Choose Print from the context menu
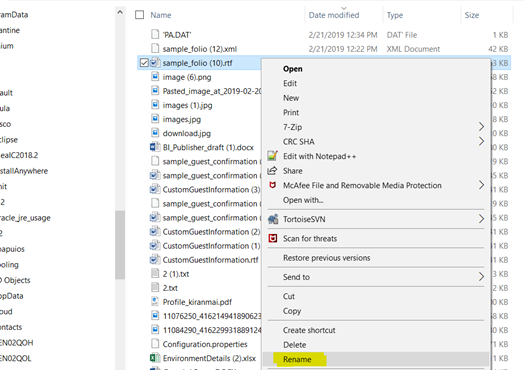Screen dimensions: 525x370 291,112
